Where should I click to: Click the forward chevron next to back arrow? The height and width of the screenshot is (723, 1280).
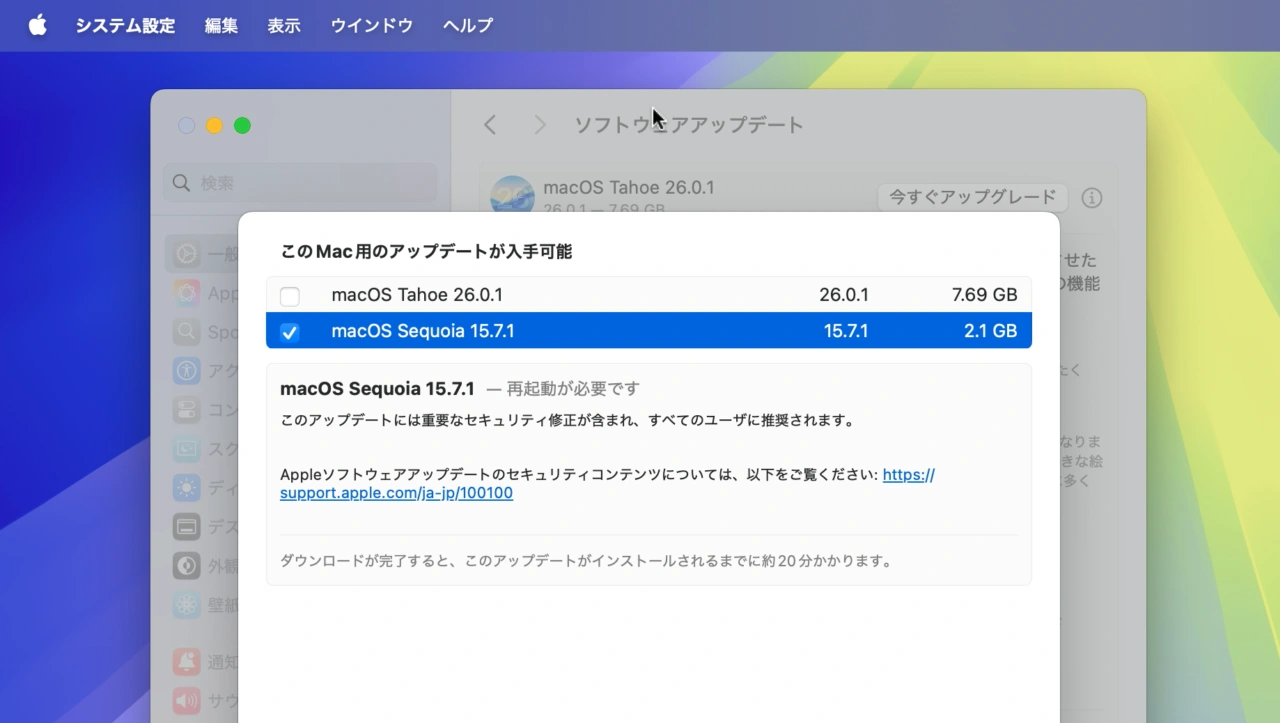(538, 124)
